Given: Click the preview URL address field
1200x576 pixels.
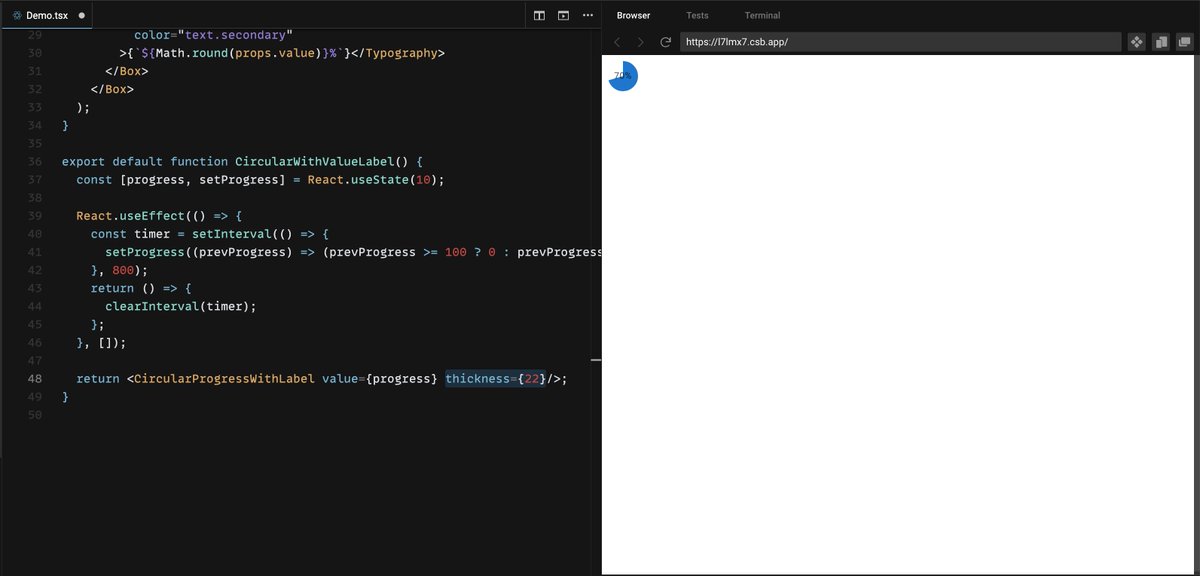Looking at the screenshot, I should (x=900, y=42).
